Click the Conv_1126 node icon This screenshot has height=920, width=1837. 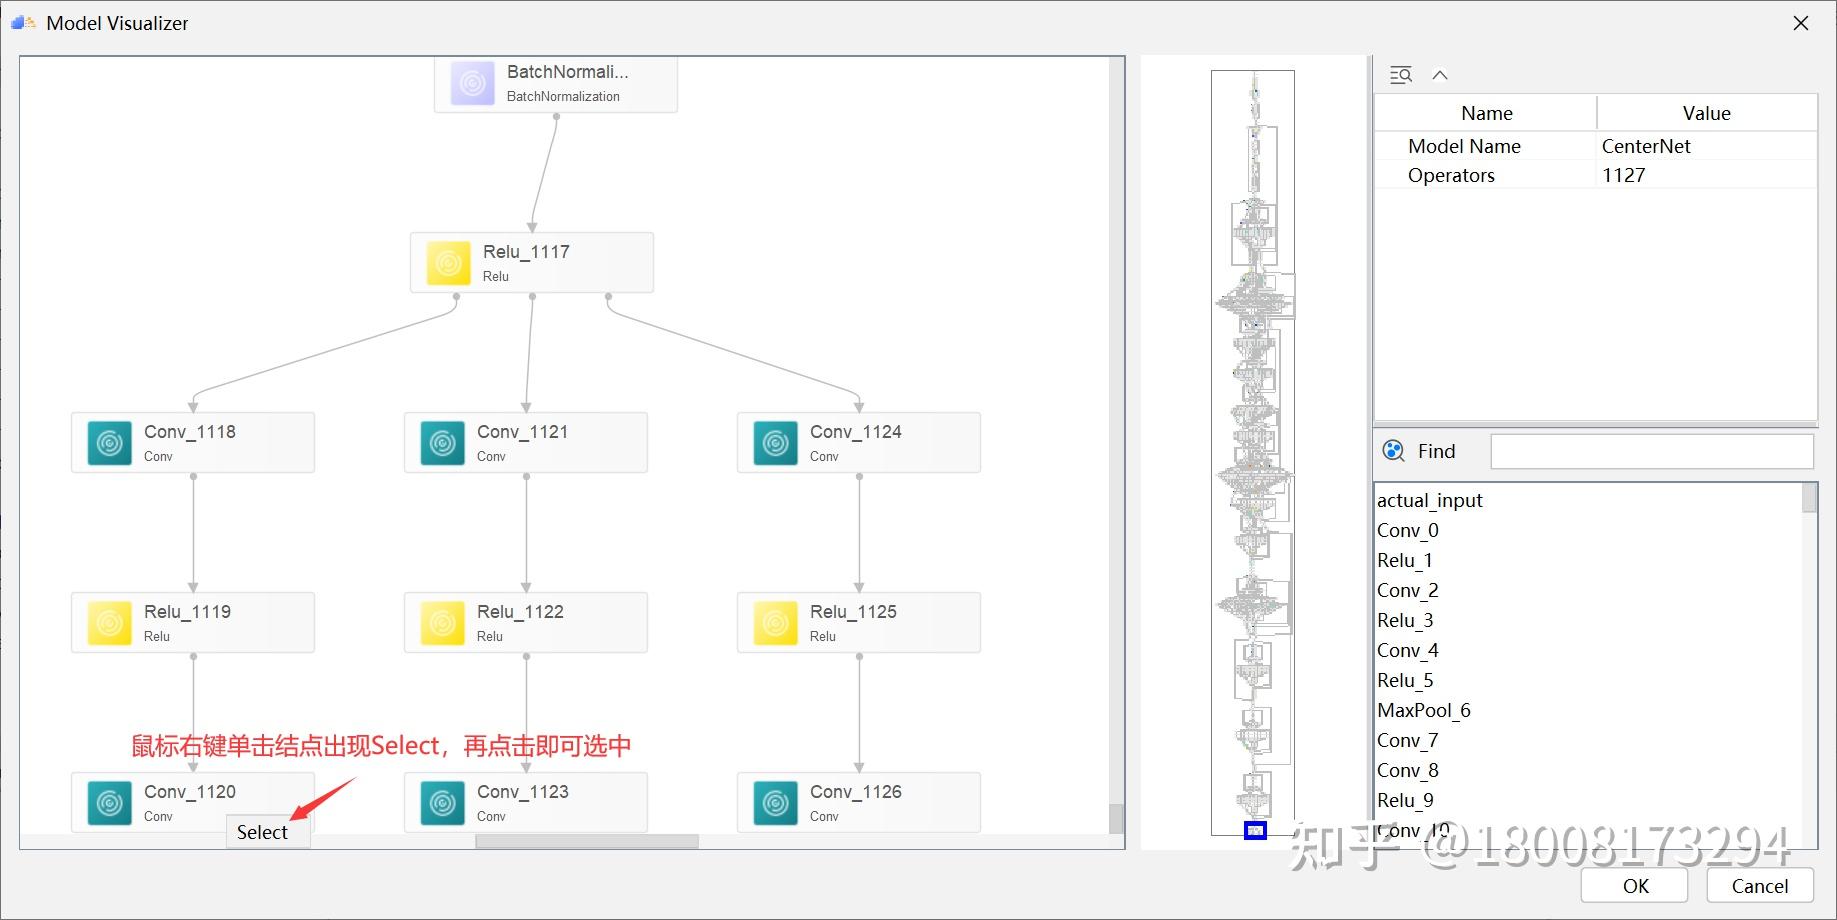pos(774,802)
